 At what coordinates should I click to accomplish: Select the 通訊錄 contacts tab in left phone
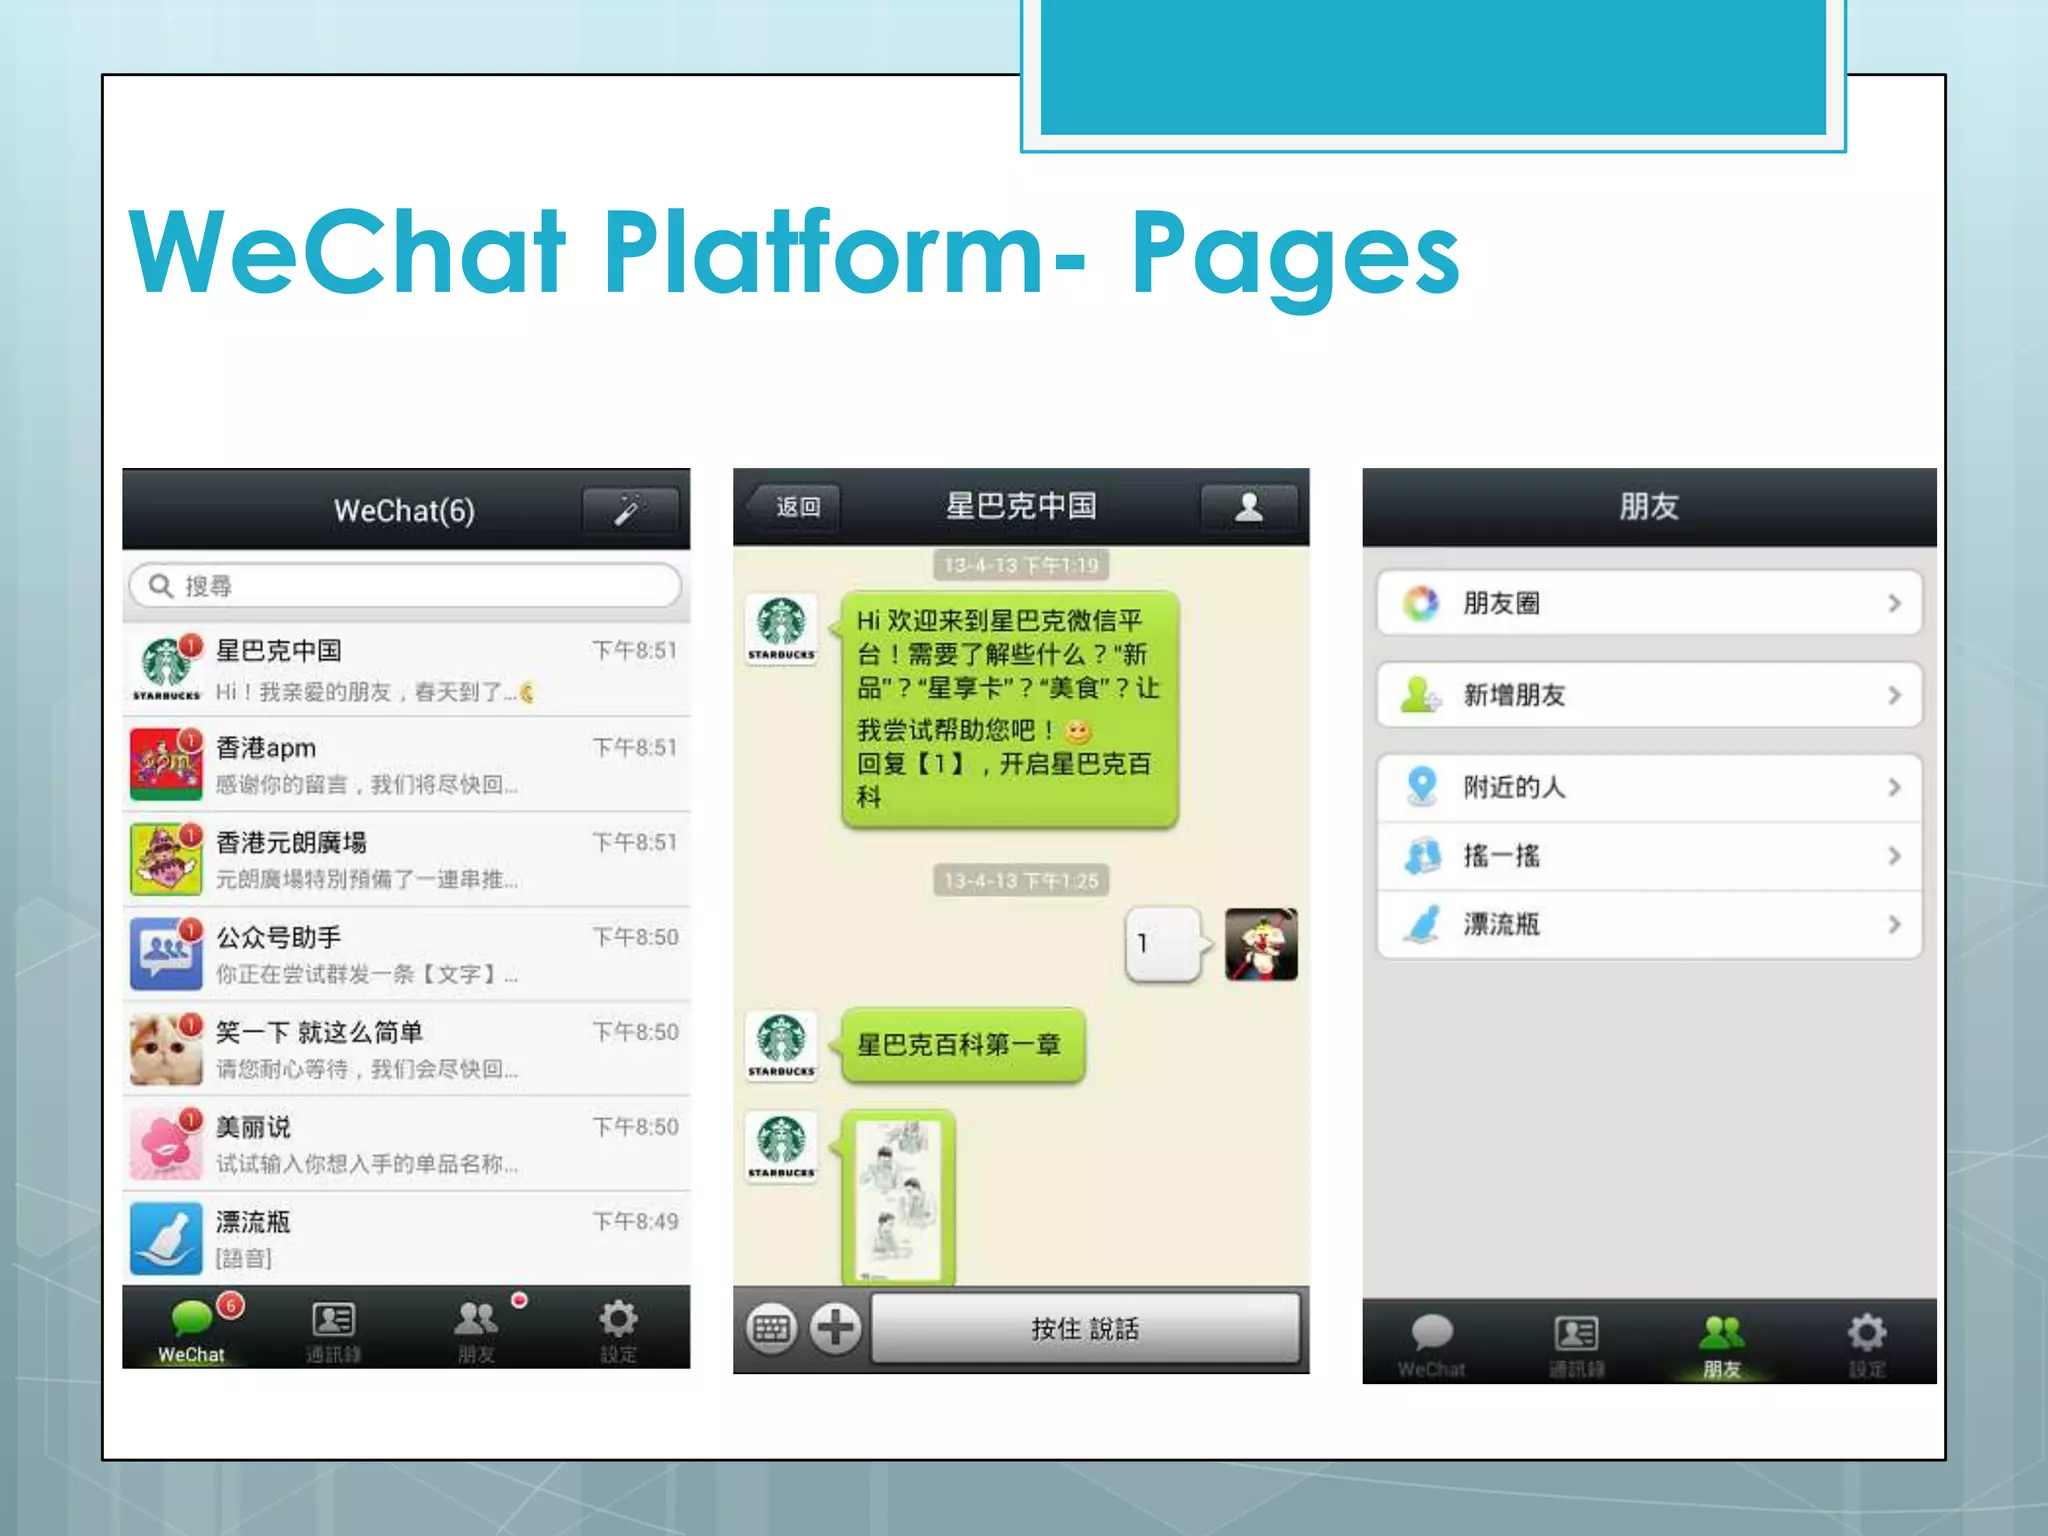point(334,1329)
